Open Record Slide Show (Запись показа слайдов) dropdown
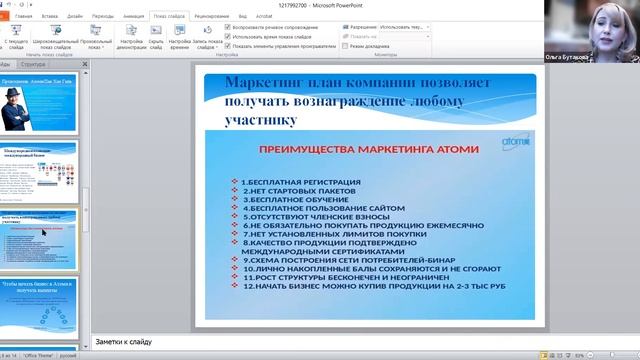640x360 pixels. (x=207, y=37)
